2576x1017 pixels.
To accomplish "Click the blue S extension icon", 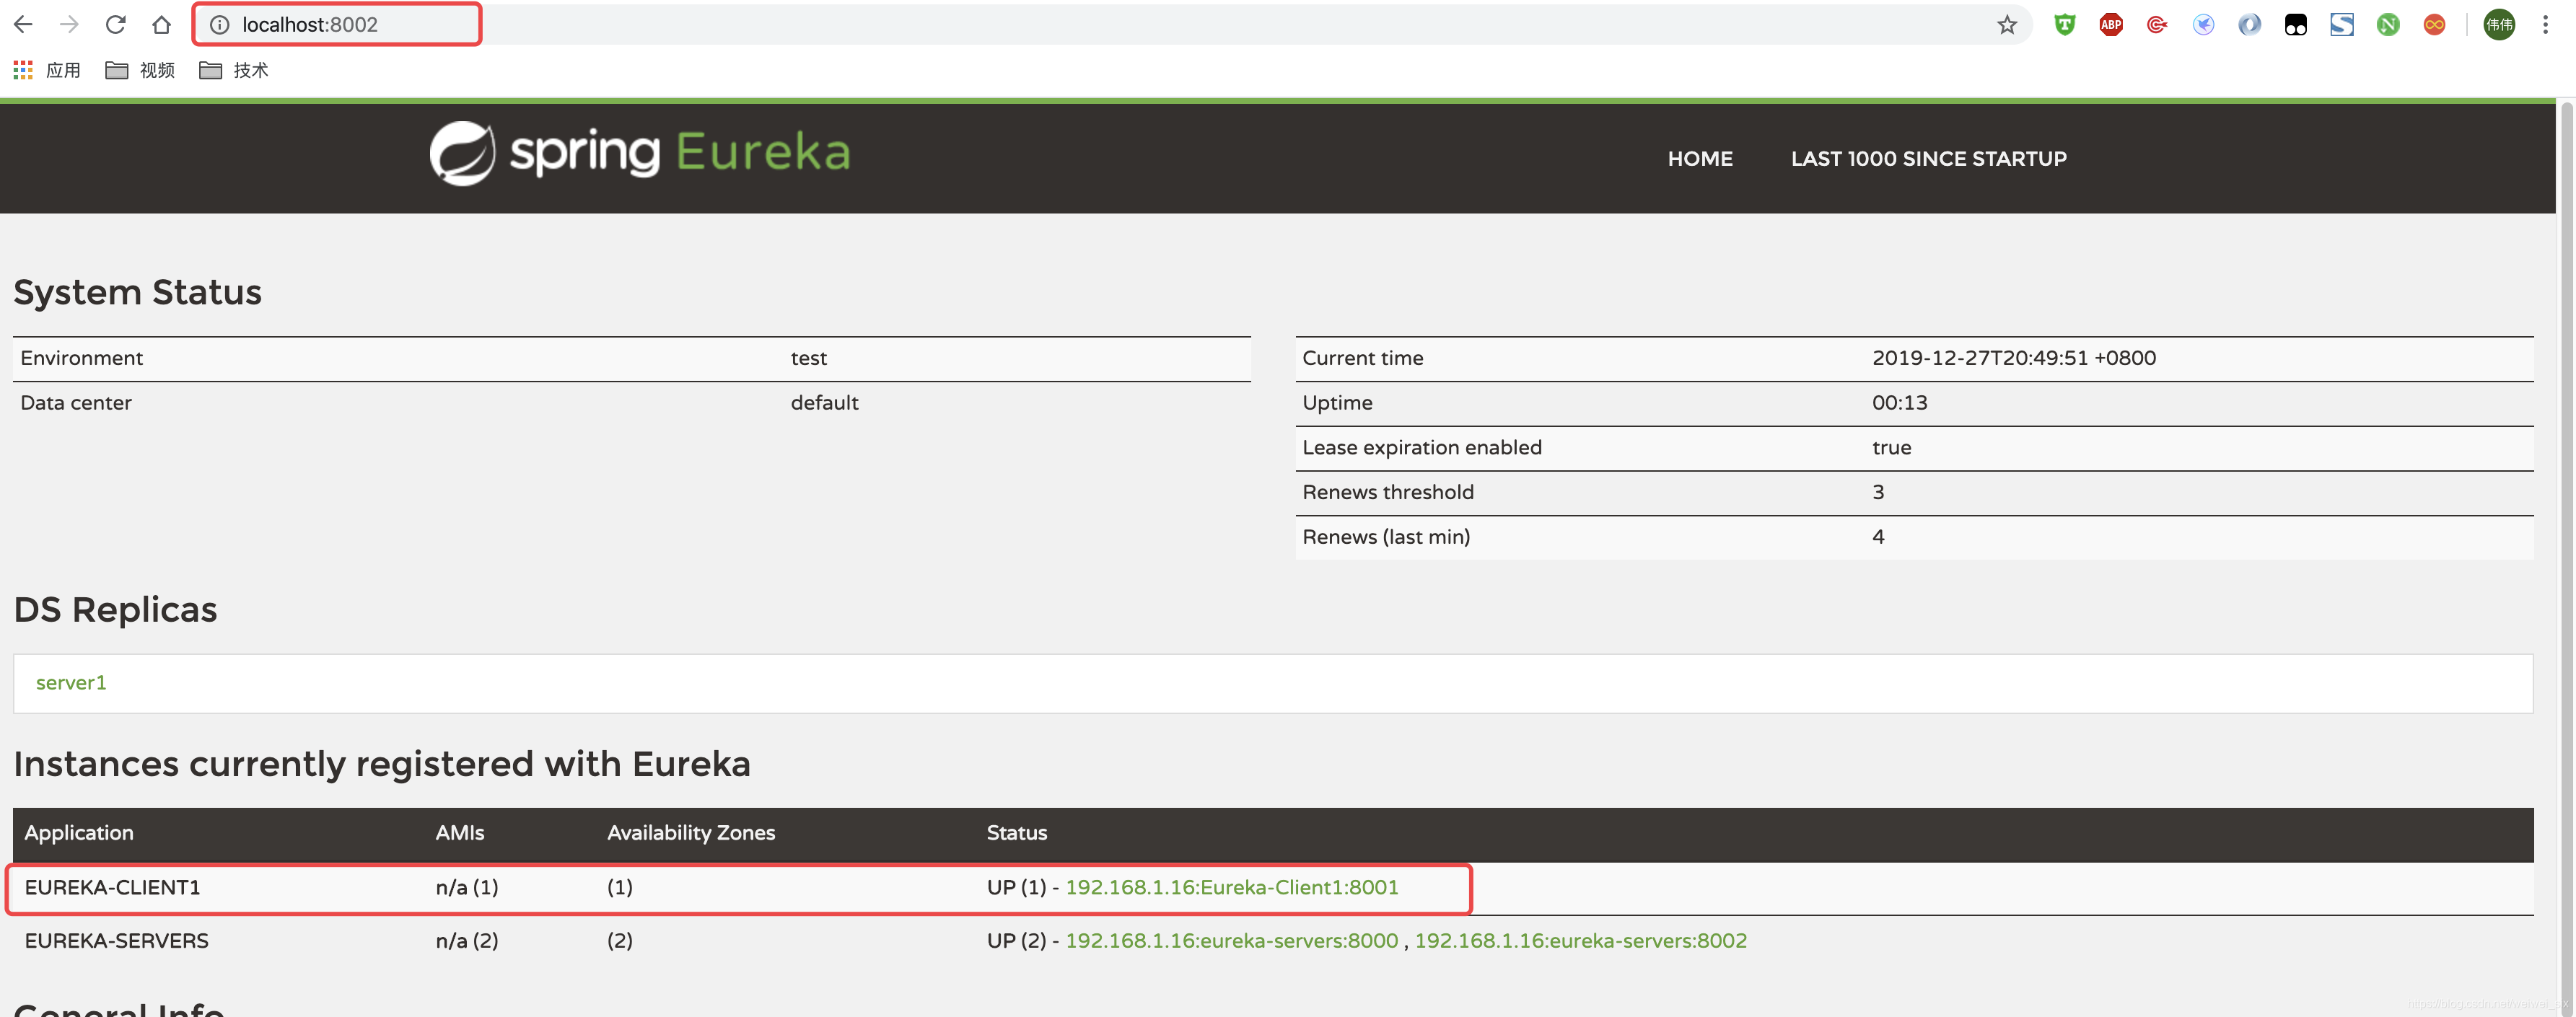I will pos(2341,25).
